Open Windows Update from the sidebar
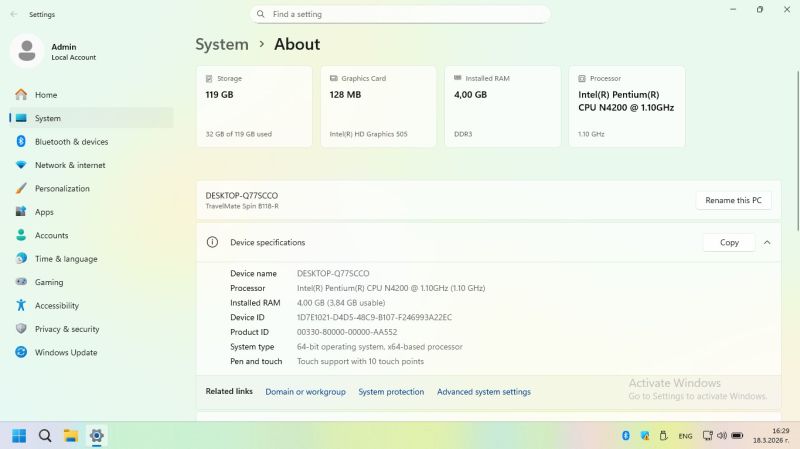Screen dimensions: 800x449 pos(65,352)
